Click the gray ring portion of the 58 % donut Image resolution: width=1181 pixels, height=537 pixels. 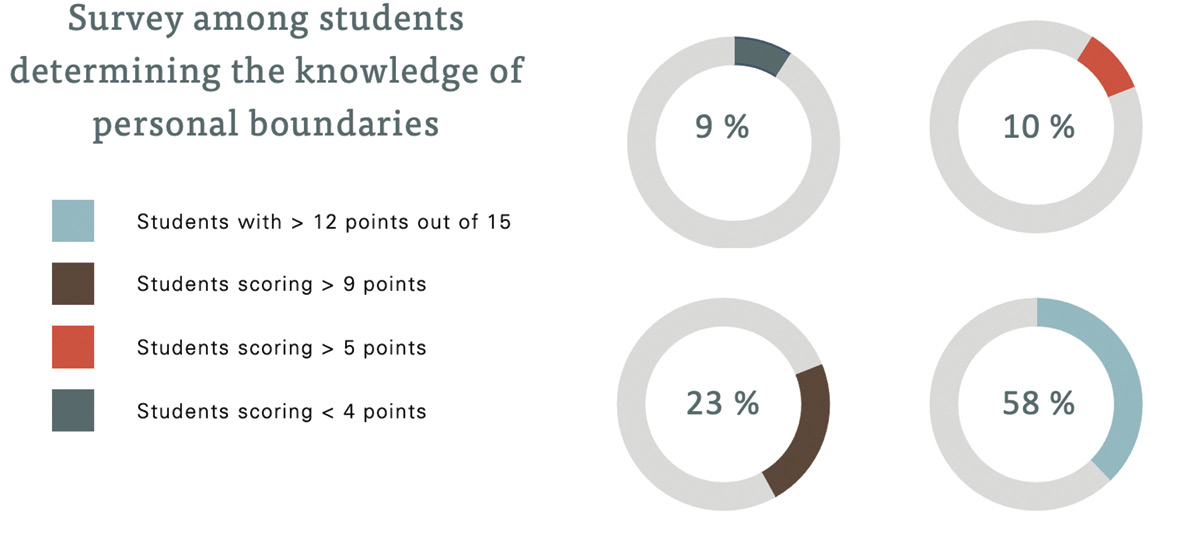[x=955, y=404]
